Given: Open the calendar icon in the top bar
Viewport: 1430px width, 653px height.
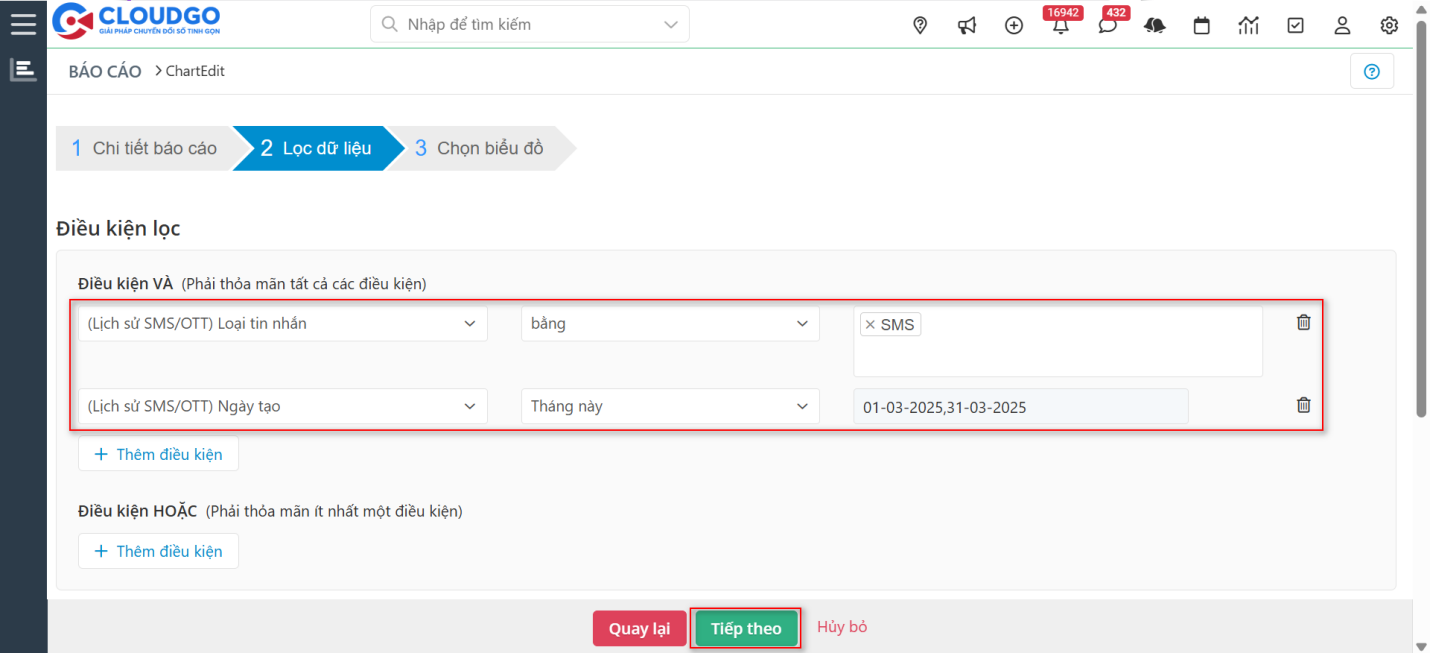Looking at the screenshot, I should click(x=1201, y=25).
